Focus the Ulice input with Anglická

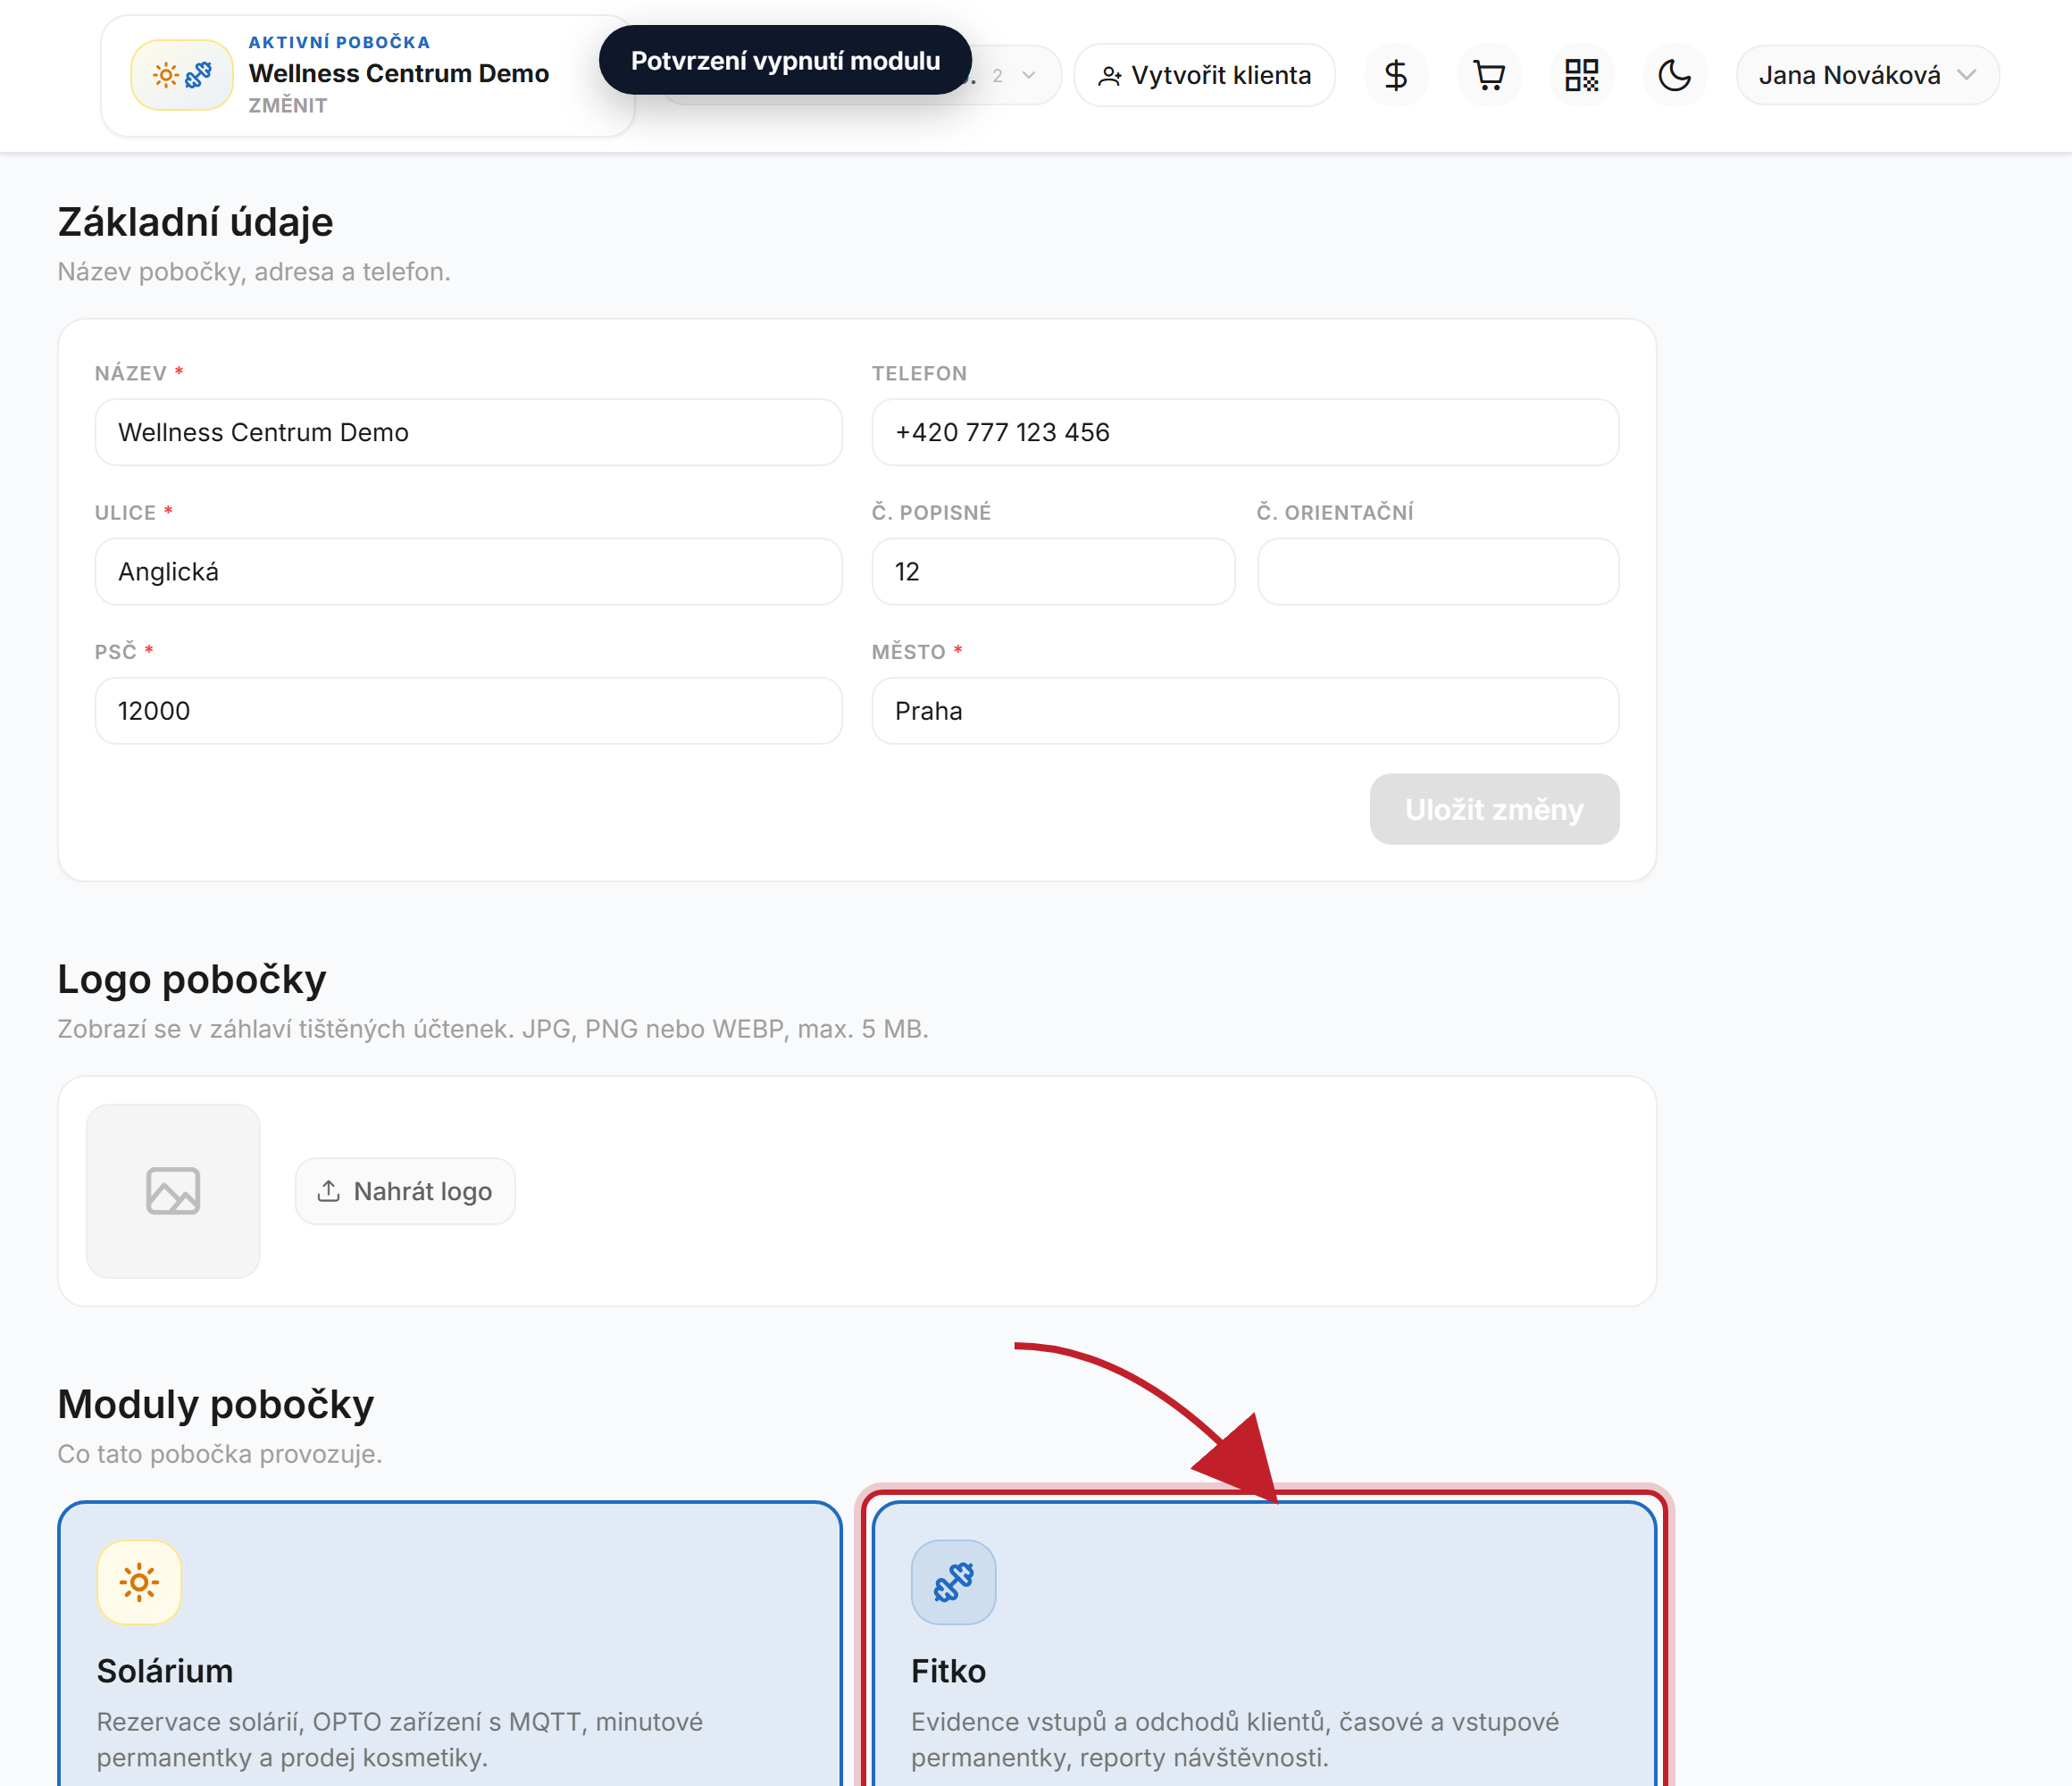pos(468,571)
